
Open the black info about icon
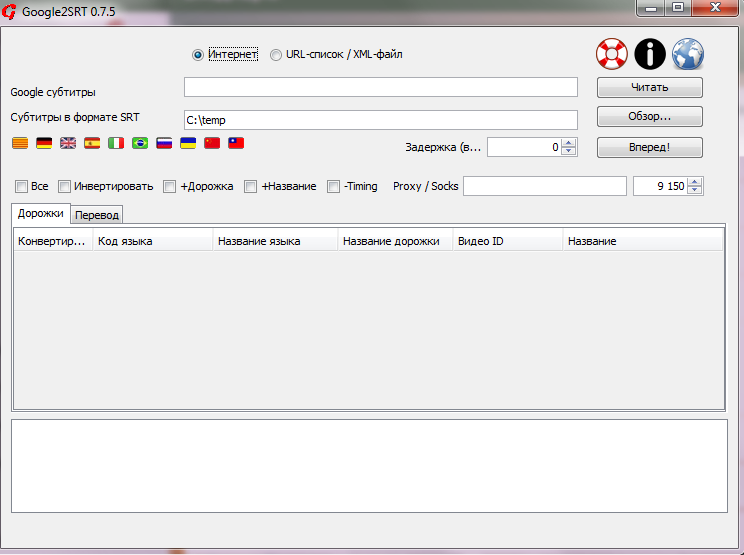pos(650,54)
